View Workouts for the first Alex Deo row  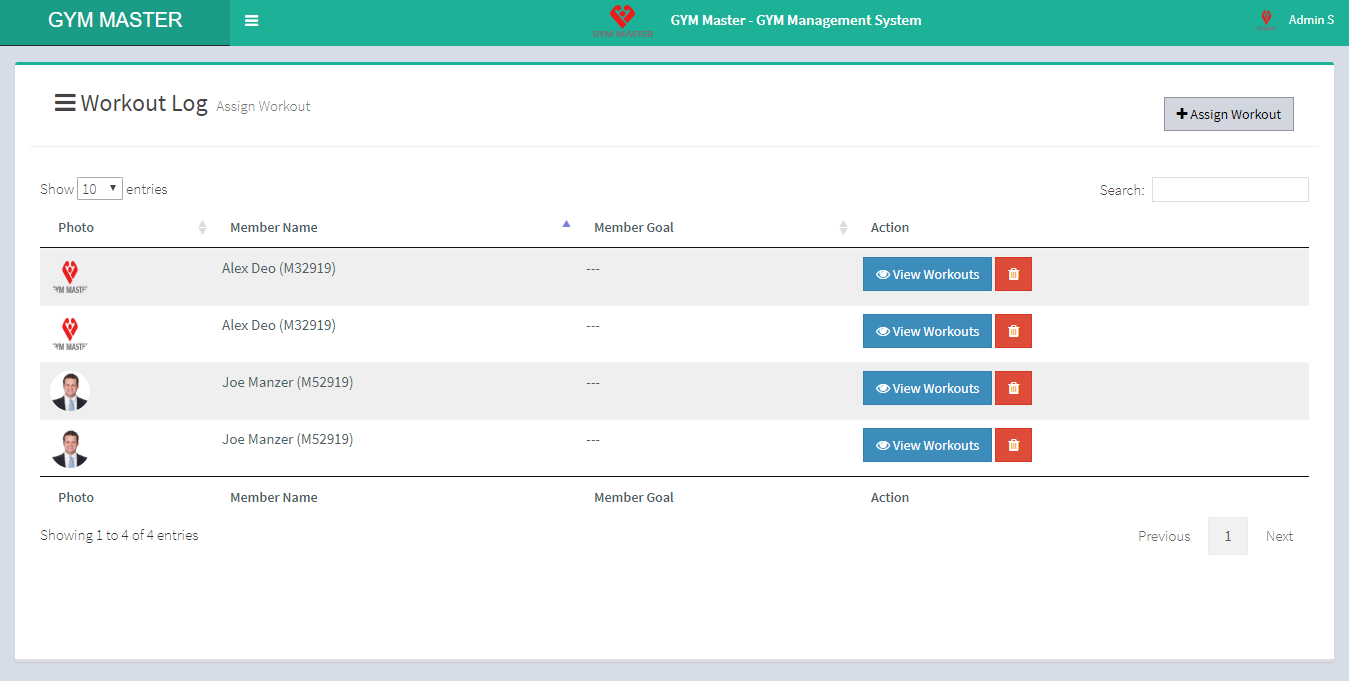tap(927, 274)
